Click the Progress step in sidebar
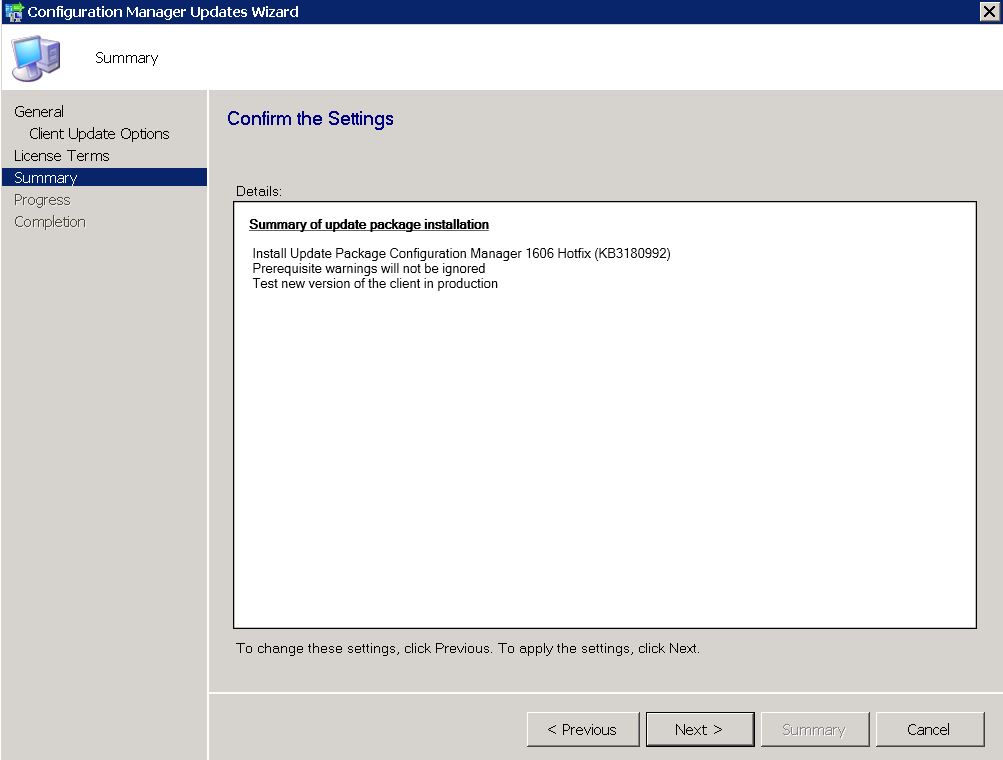1003x760 pixels. 42,200
